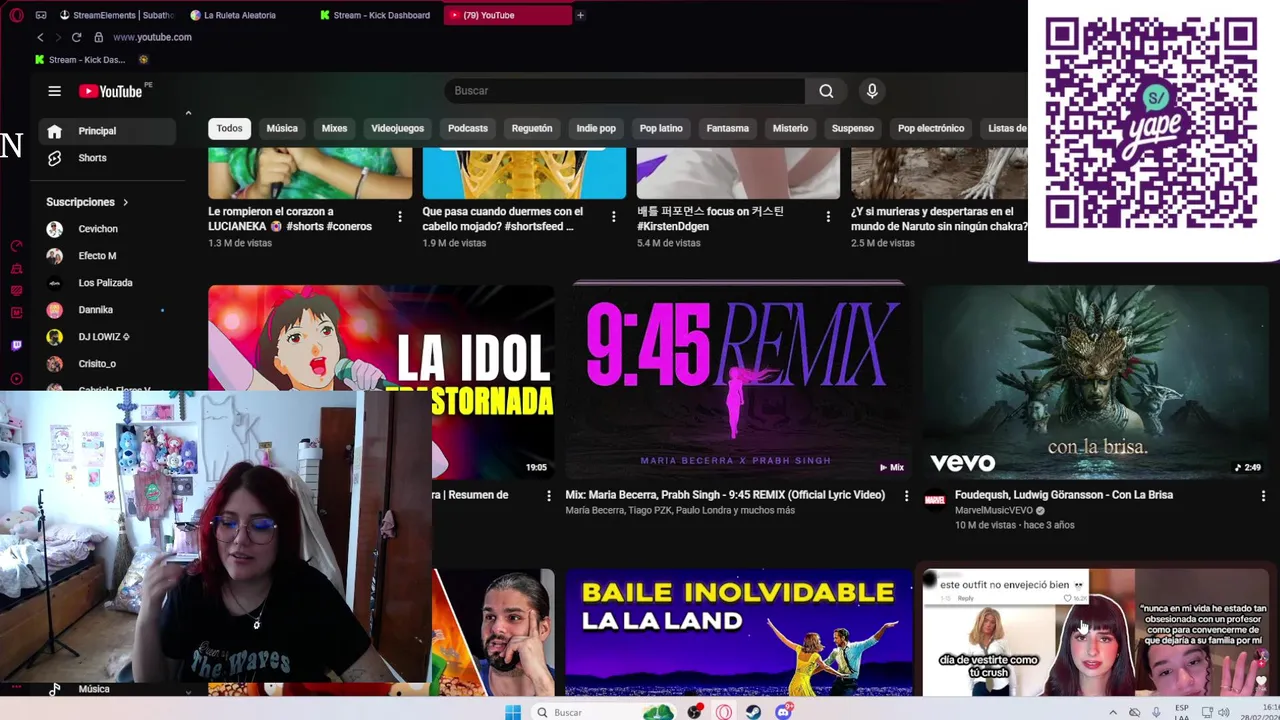Open options menu for cabello mojado short
The height and width of the screenshot is (720, 1280).
(x=614, y=216)
